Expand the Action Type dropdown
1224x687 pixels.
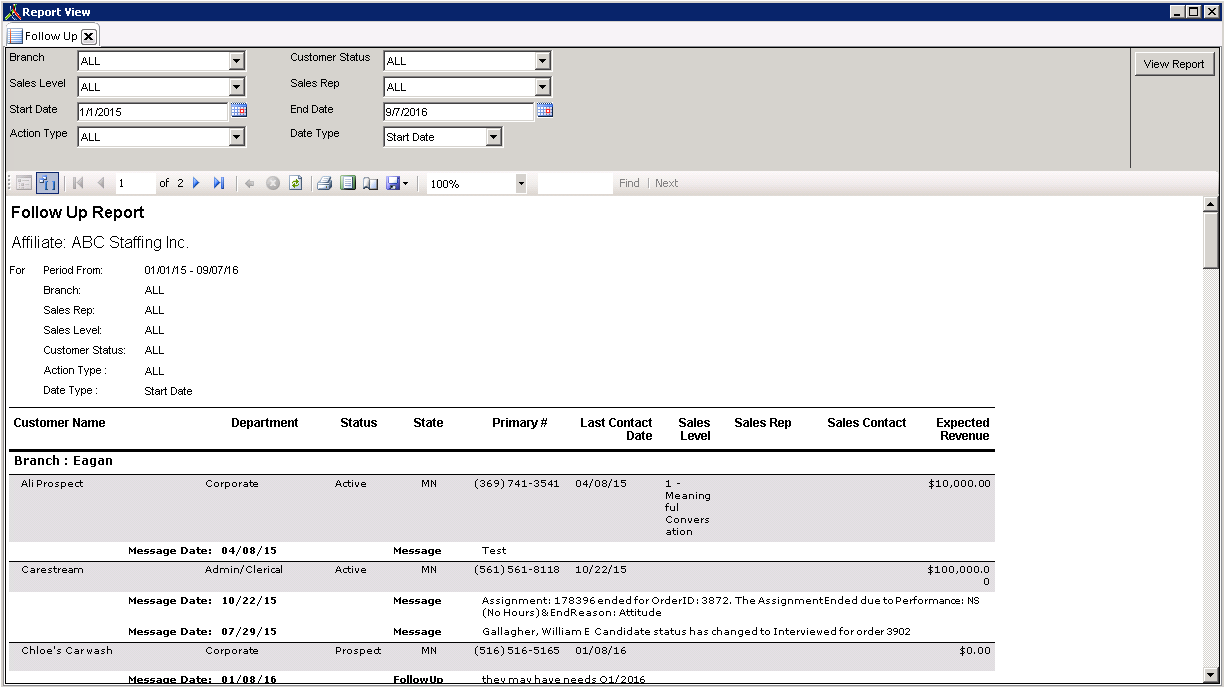click(237, 137)
